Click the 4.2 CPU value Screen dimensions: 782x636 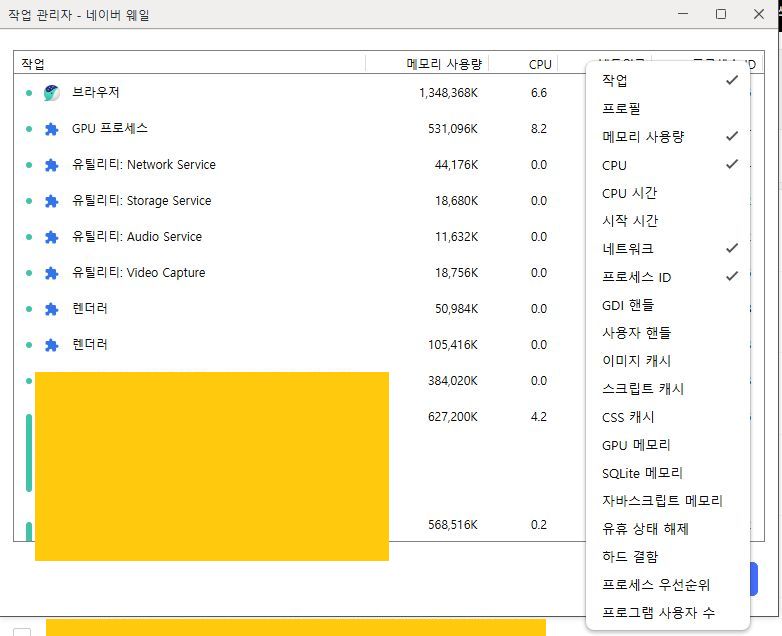[x=539, y=417]
